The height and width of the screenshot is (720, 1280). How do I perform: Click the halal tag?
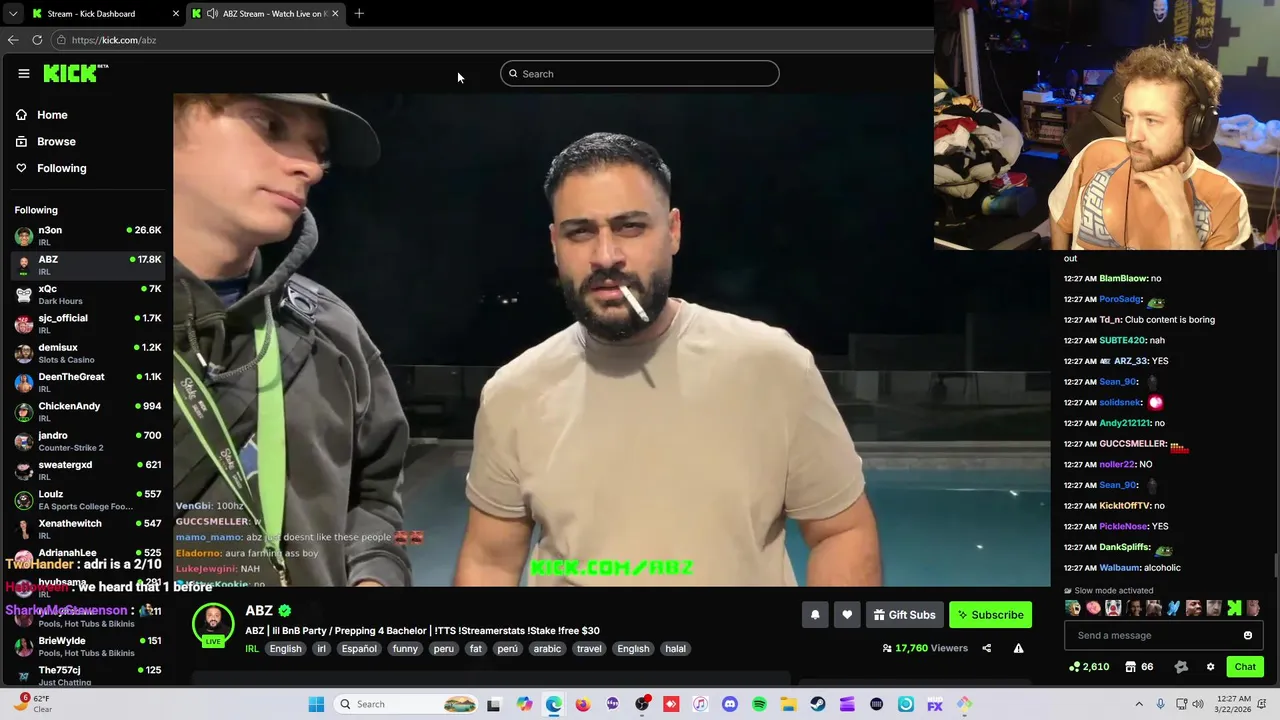676,649
